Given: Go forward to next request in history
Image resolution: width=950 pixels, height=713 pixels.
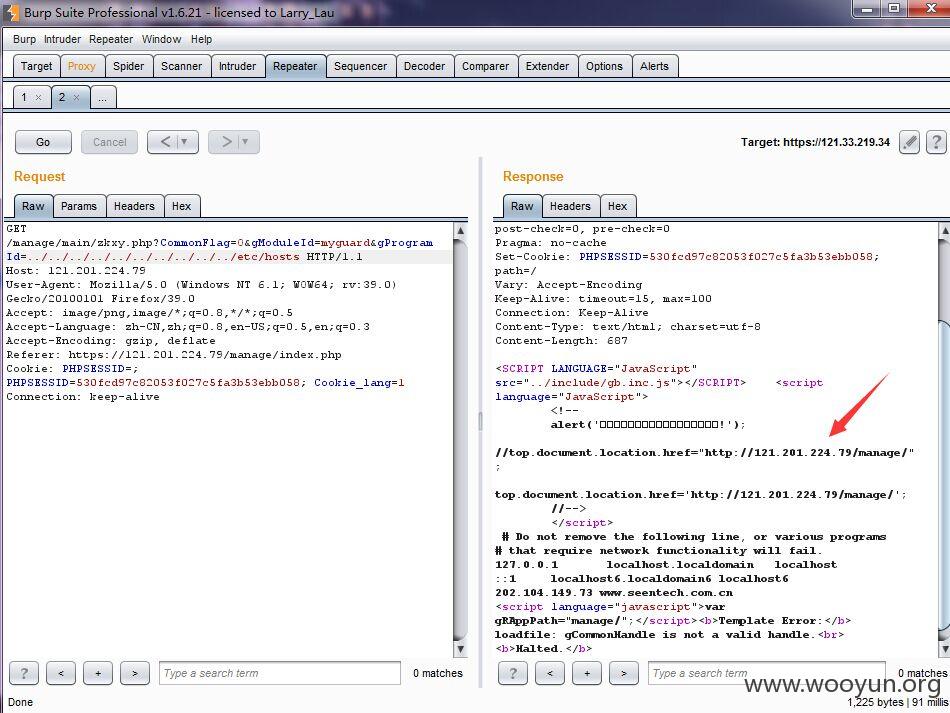Looking at the screenshot, I should click(x=225, y=142).
